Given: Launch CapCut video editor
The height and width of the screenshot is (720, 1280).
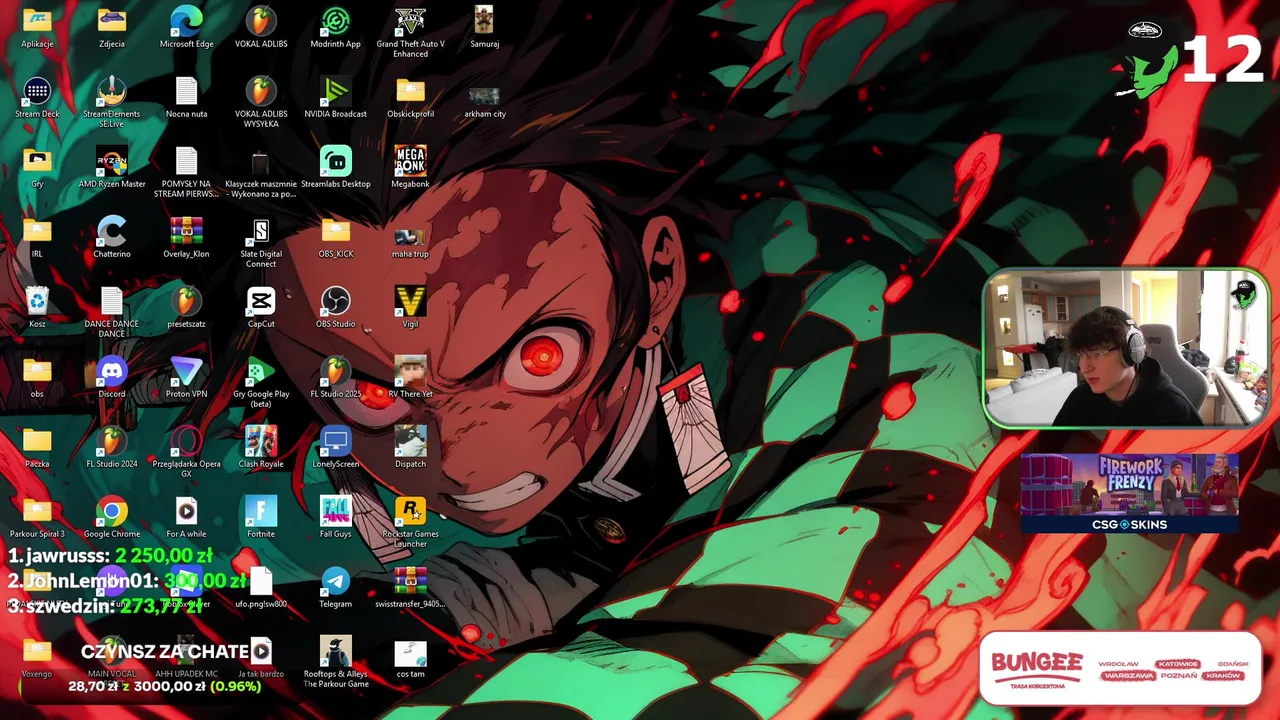Looking at the screenshot, I should tap(261, 308).
